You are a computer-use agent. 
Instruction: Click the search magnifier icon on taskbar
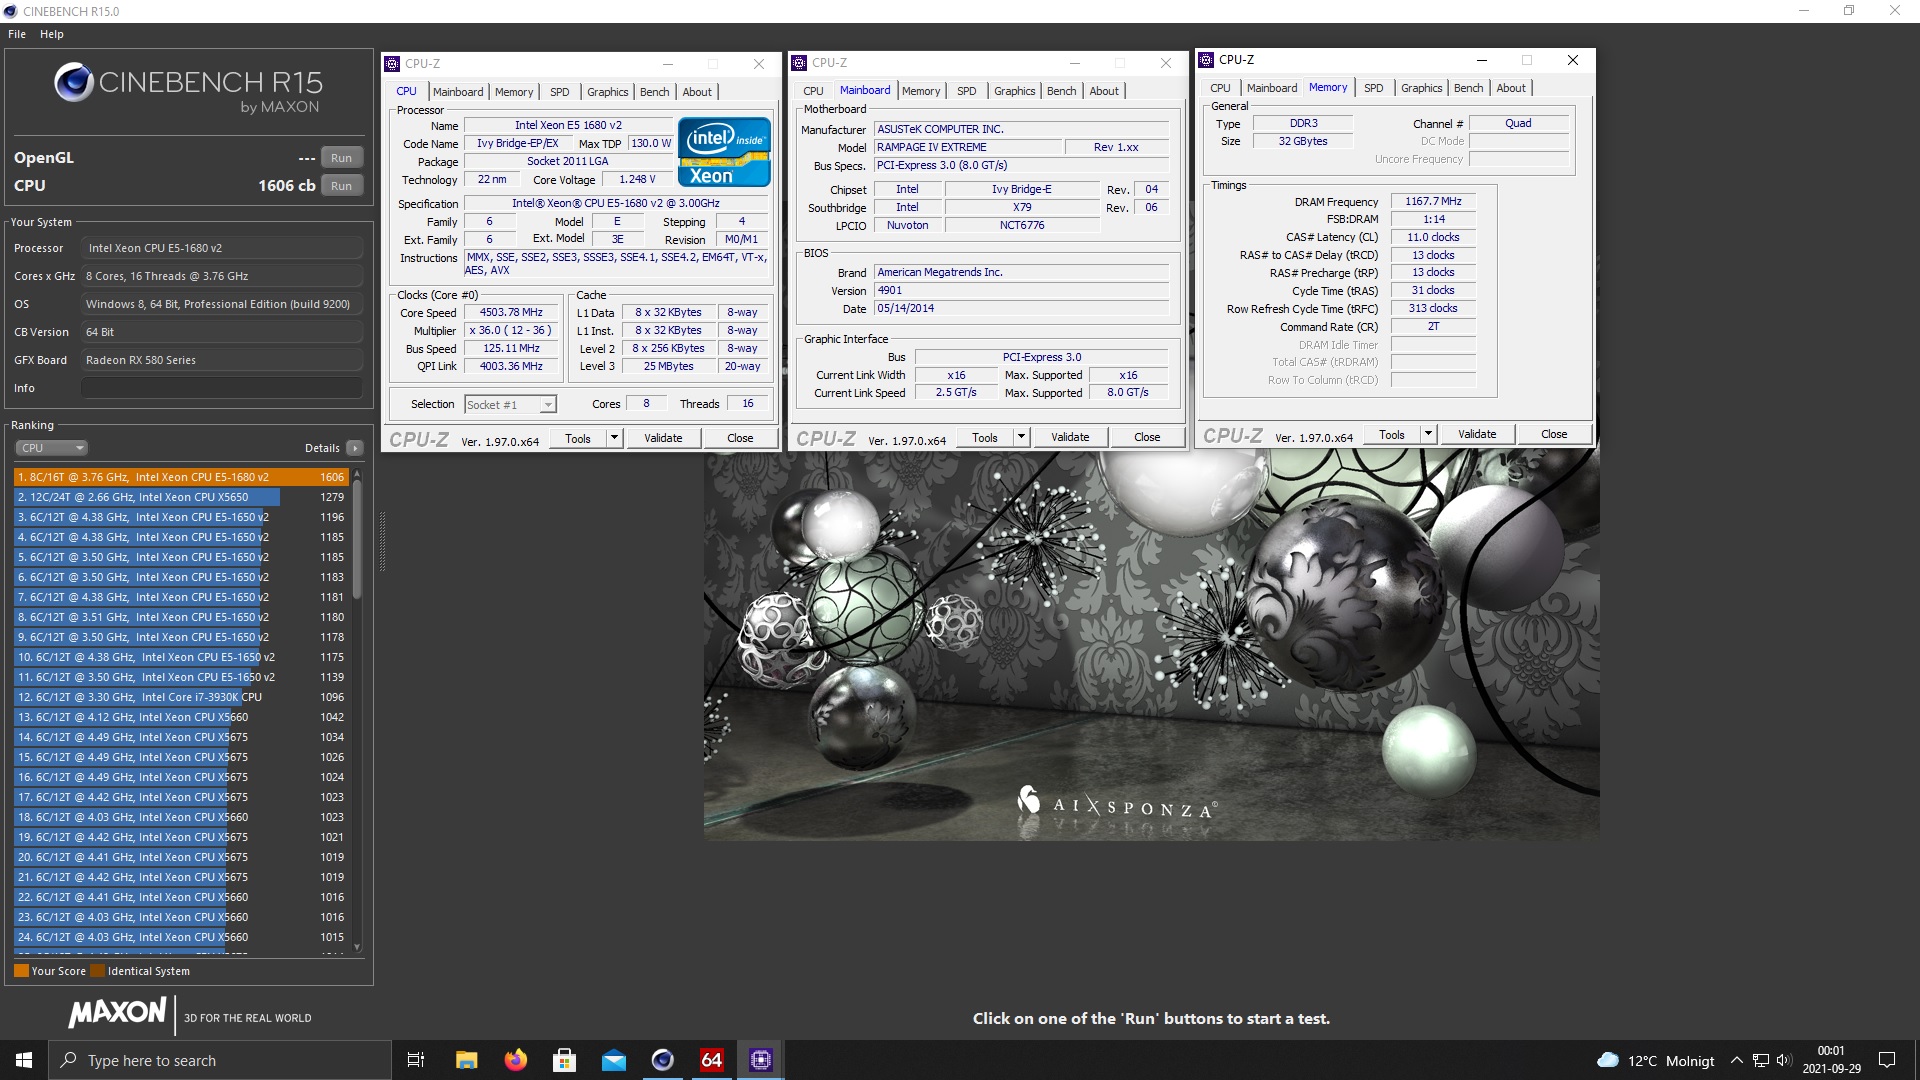click(x=68, y=1060)
